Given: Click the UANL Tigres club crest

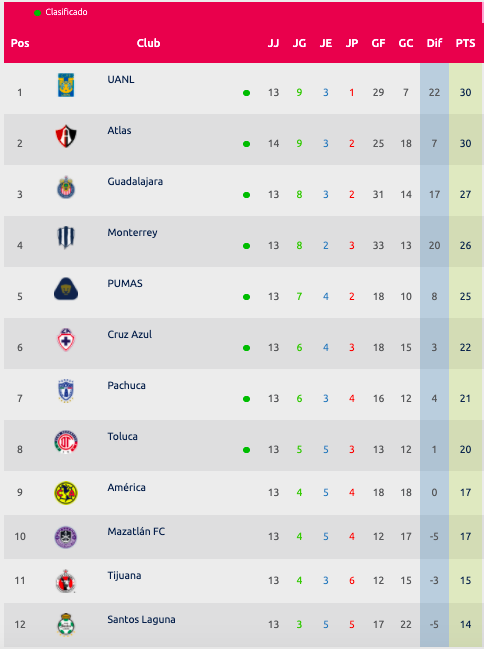Looking at the screenshot, I should click(x=66, y=85).
